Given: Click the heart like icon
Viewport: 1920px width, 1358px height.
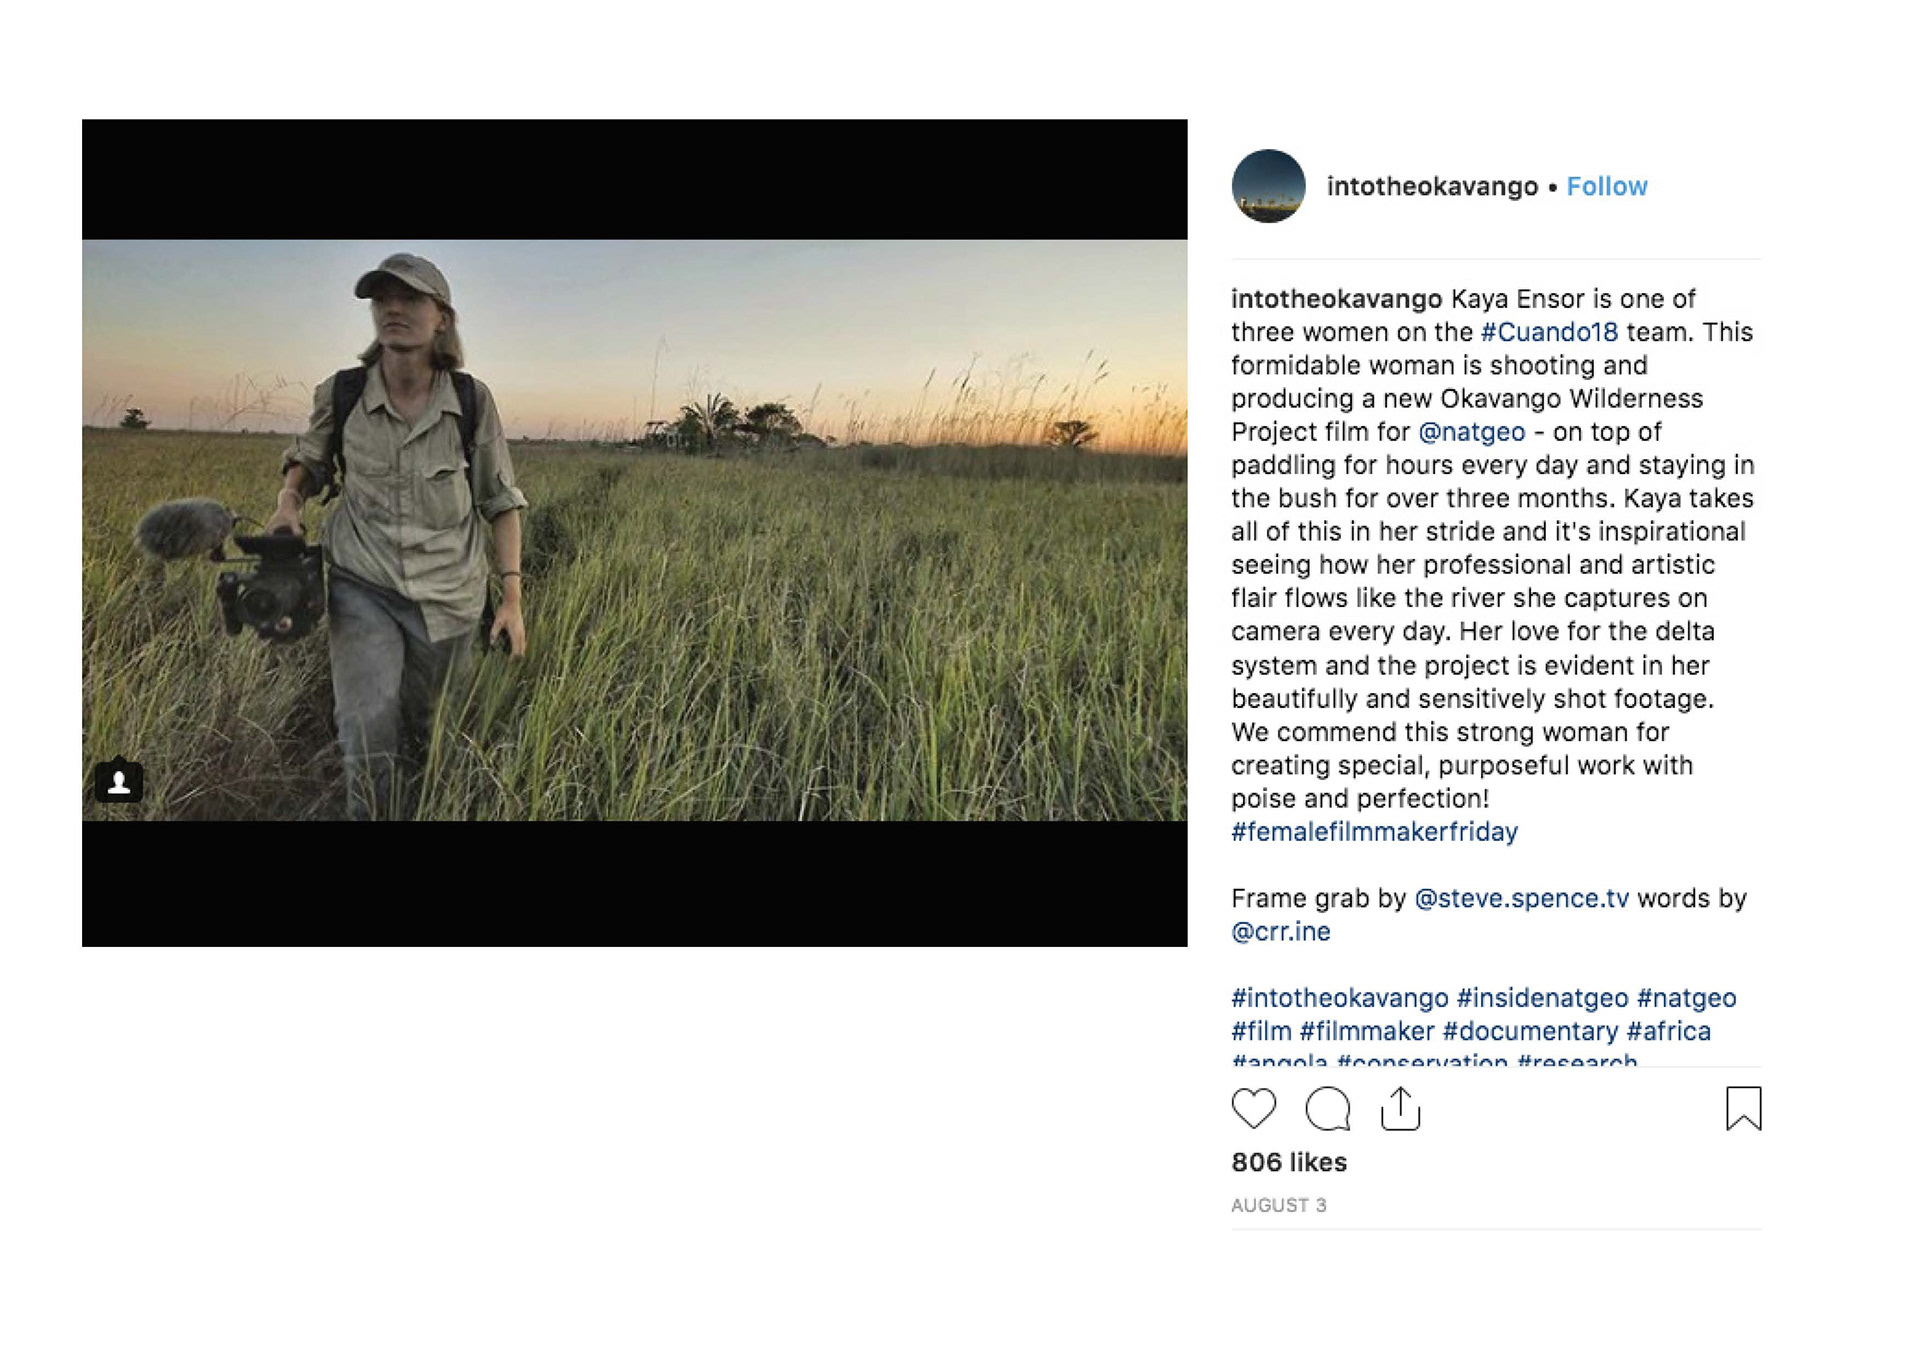Looking at the screenshot, I should click(1253, 1108).
